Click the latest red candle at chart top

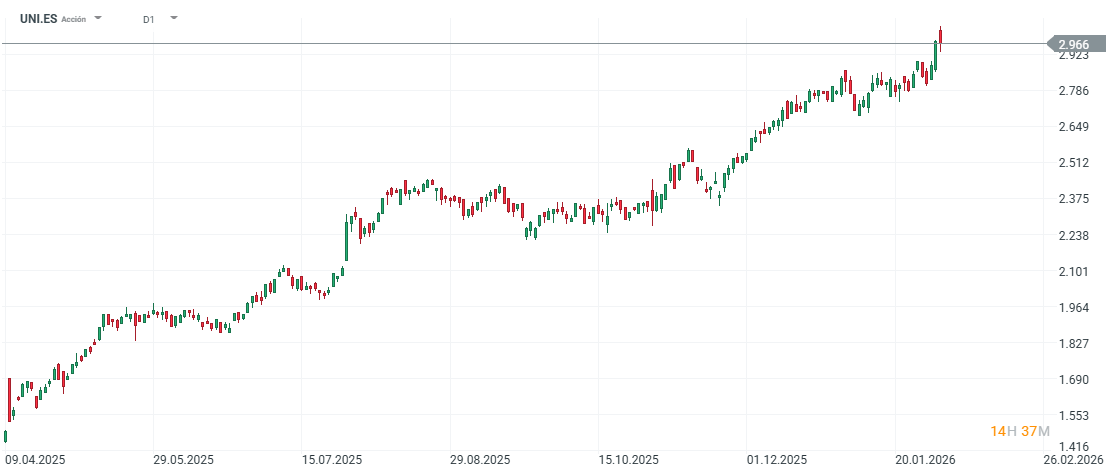click(940, 37)
